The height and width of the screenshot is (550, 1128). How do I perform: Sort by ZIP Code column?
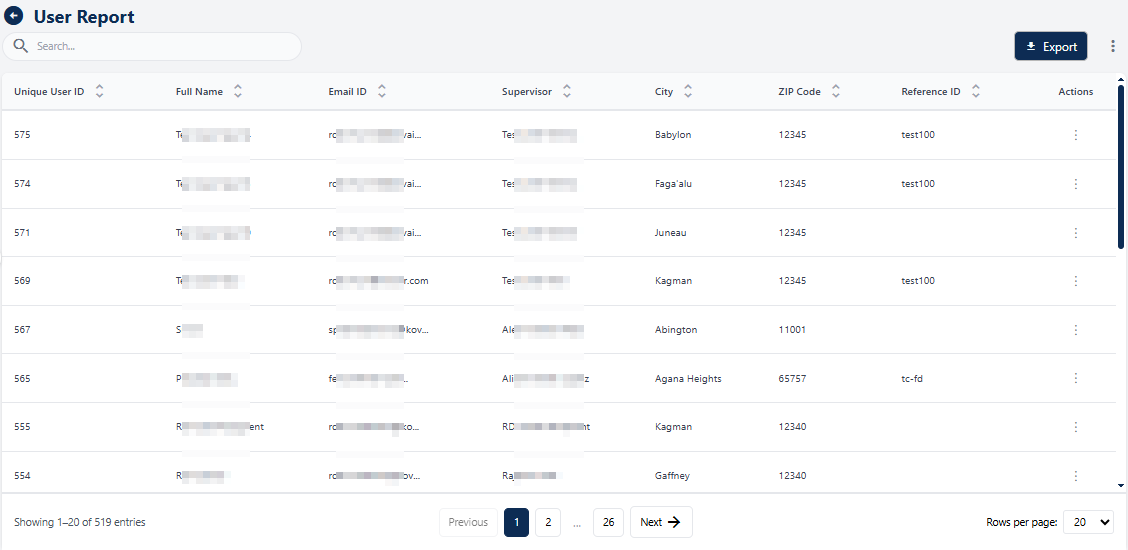pos(835,91)
